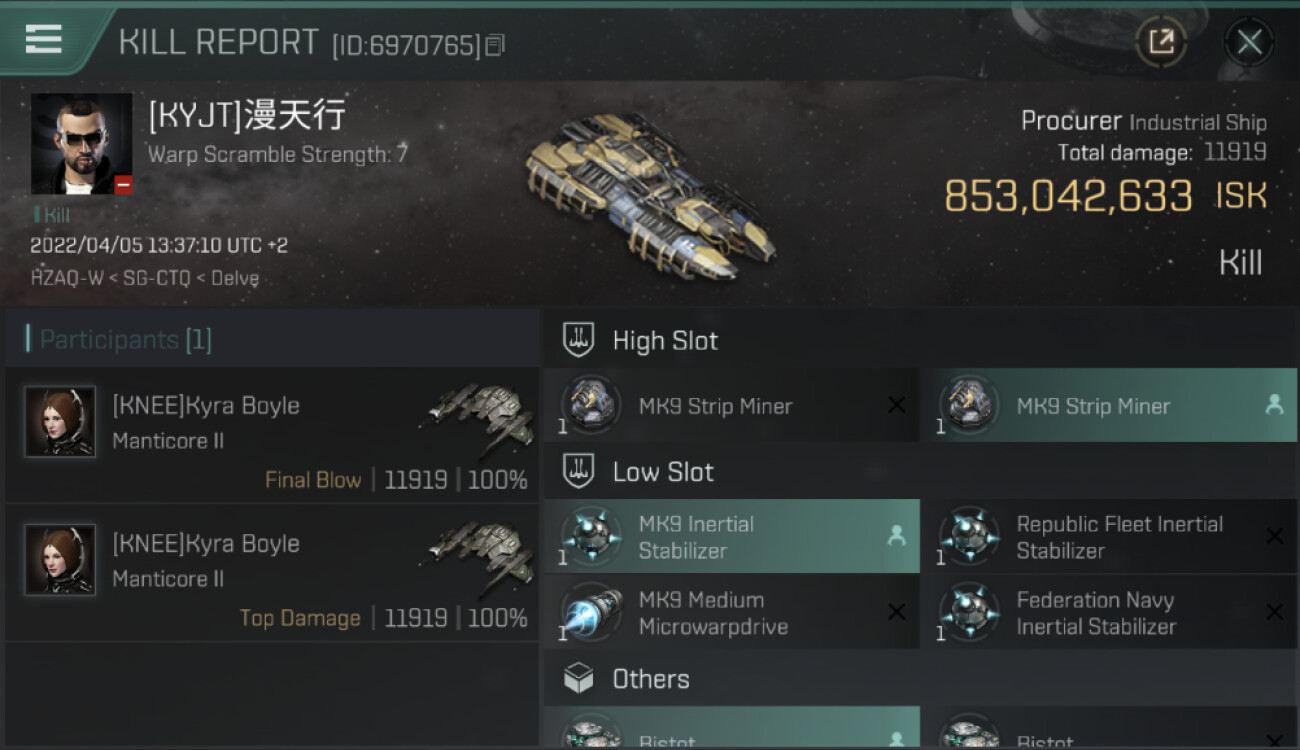
Task: Select the Republic Fleet Inertial Stabilizer
Action: (x=1109, y=536)
